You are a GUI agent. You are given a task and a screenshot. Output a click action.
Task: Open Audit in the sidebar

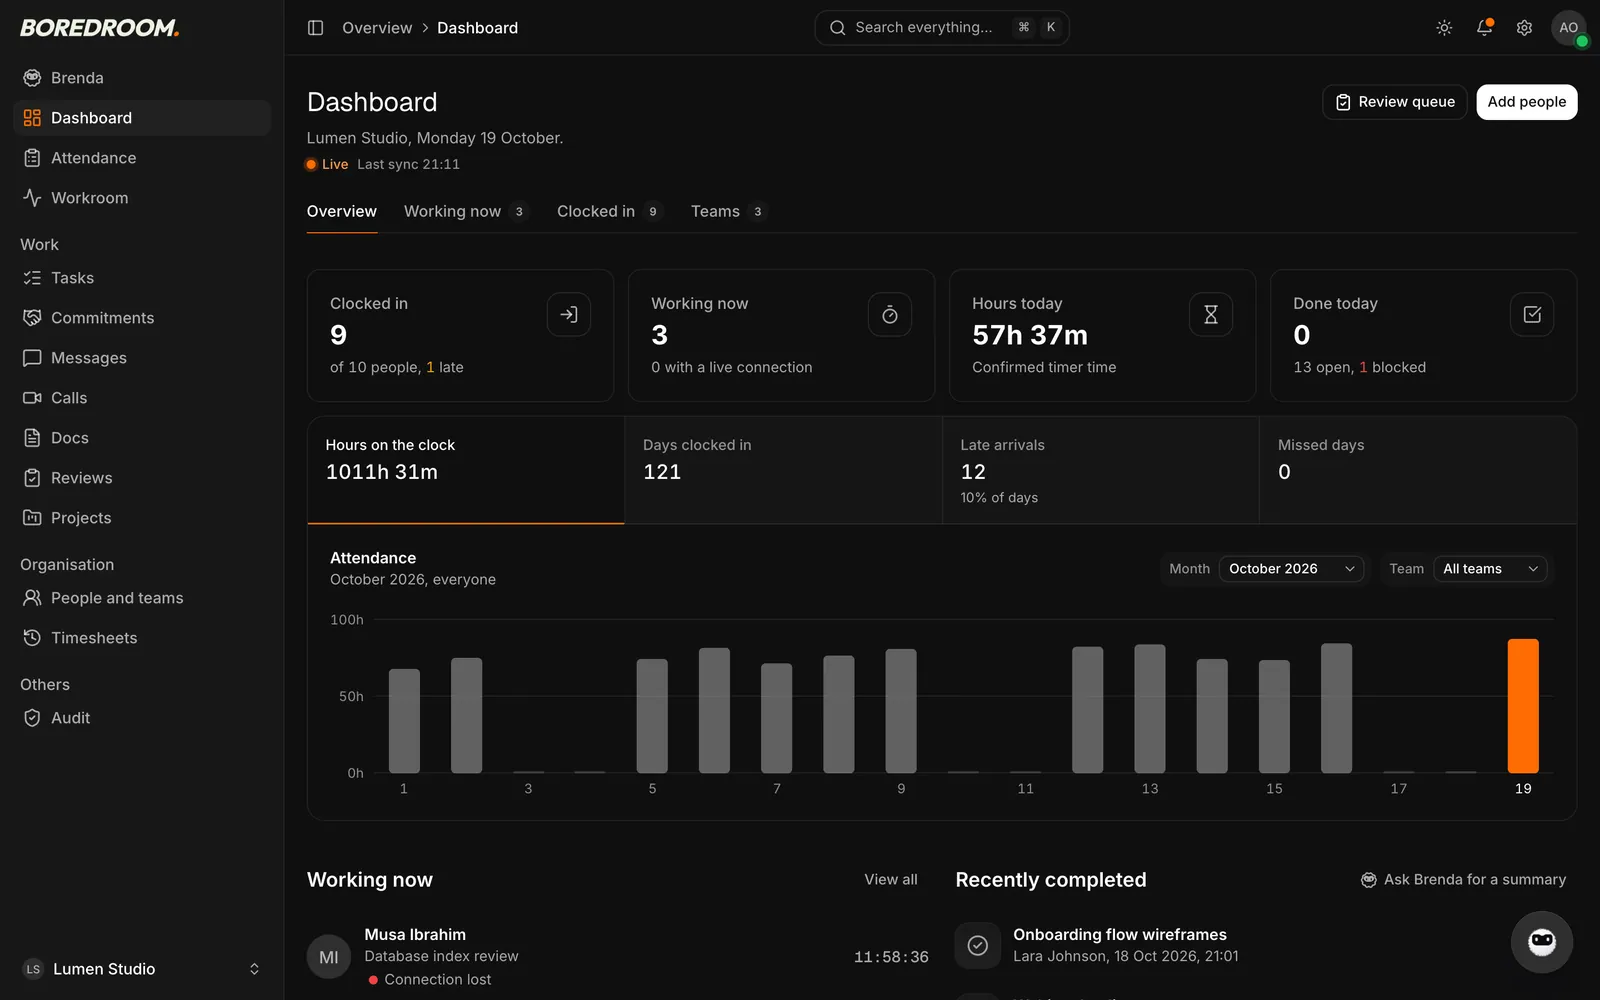tap(142, 718)
